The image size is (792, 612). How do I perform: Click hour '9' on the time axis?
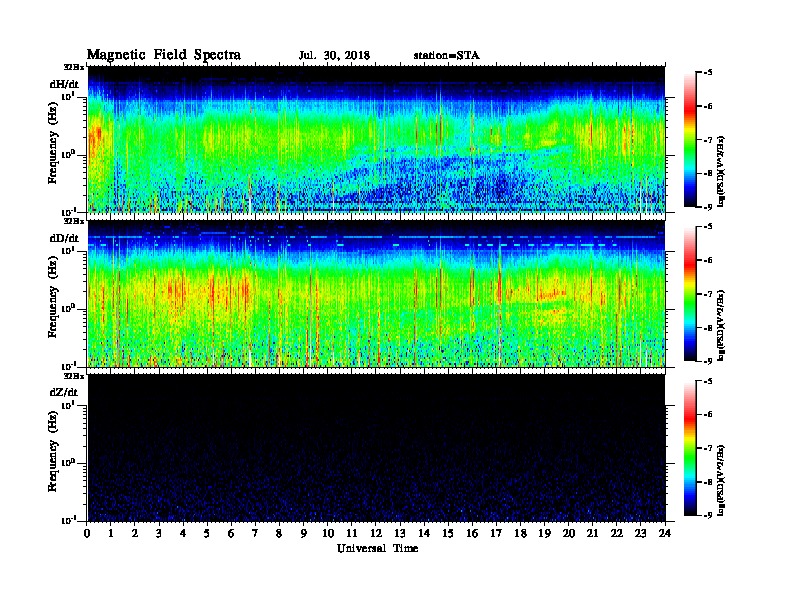[304, 533]
